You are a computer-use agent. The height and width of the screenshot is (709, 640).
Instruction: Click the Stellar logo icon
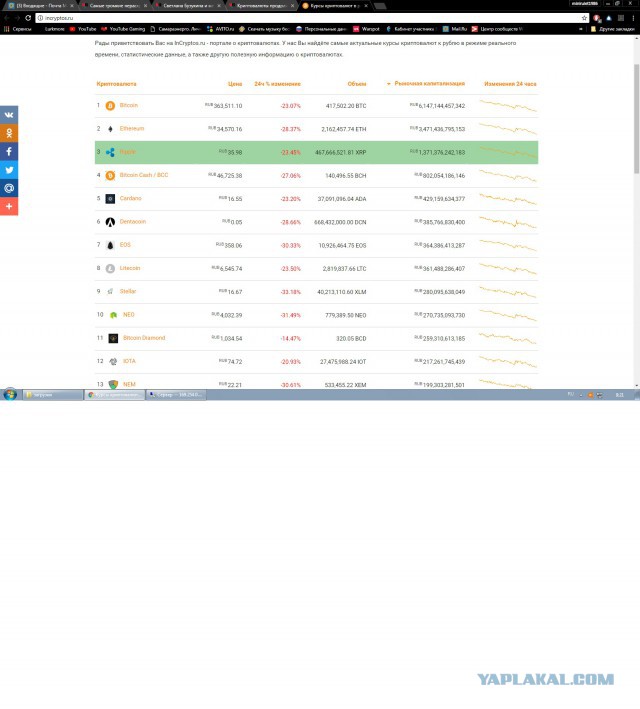click(110, 292)
